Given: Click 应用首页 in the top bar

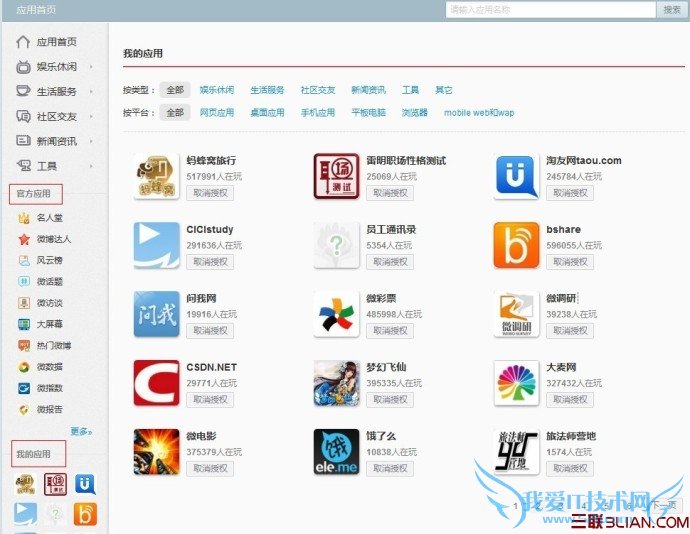Looking at the screenshot, I should coord(36,10).
